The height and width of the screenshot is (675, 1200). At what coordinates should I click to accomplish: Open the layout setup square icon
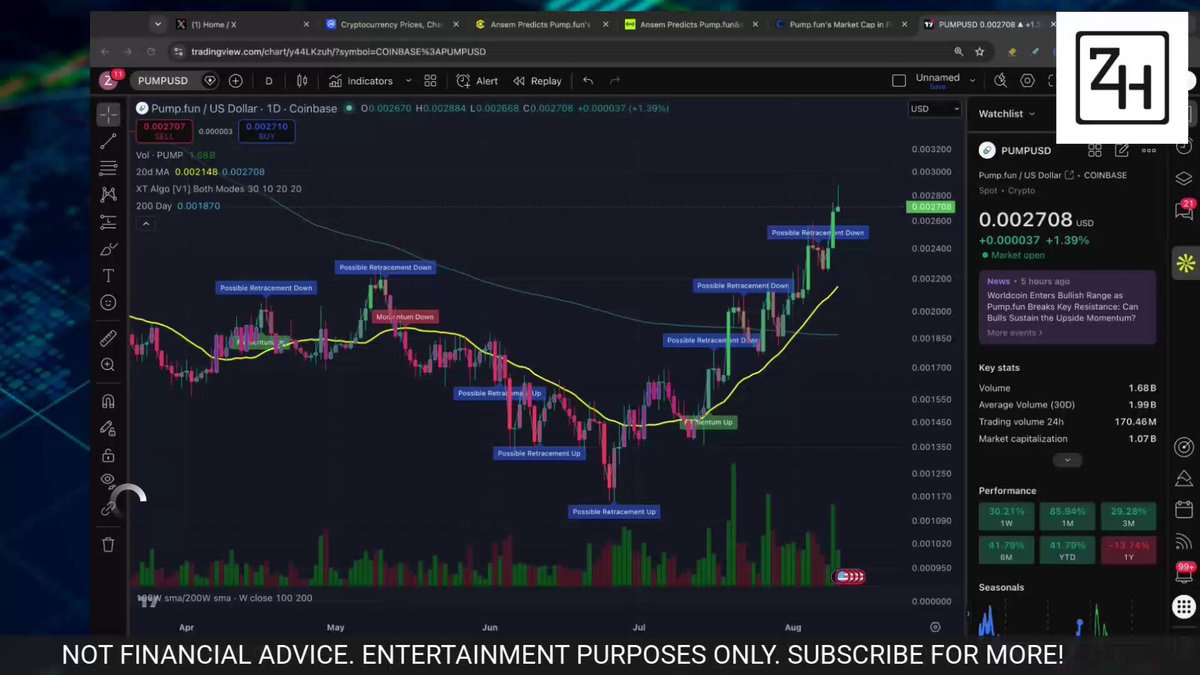tap(898, 81)
